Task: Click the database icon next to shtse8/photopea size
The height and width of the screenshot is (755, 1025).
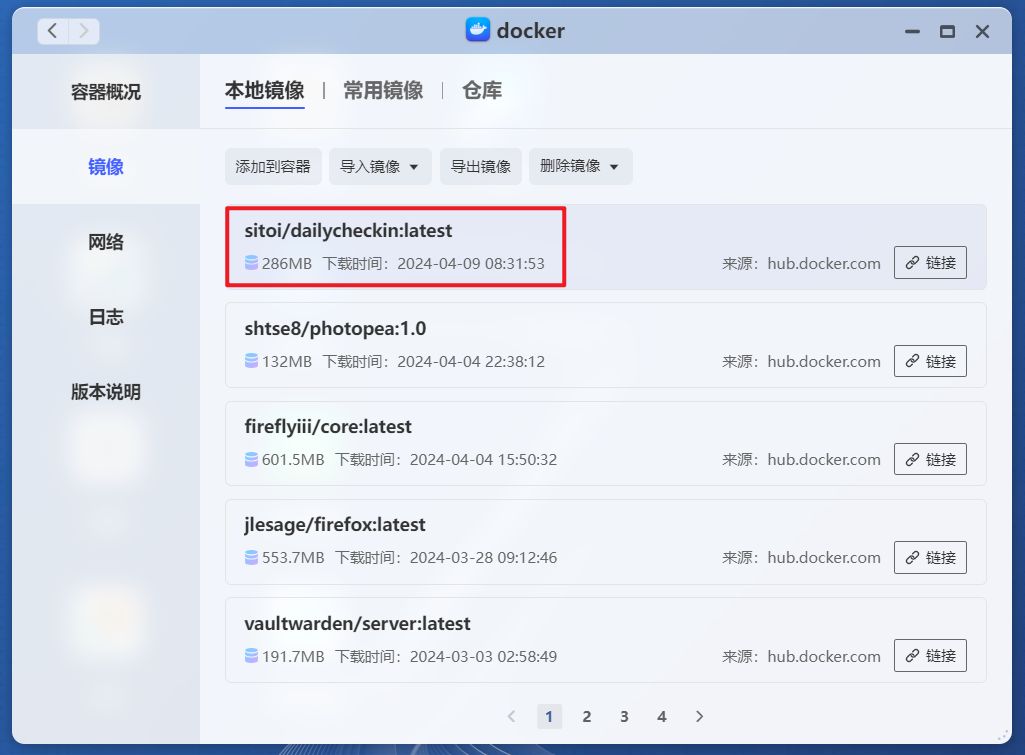Action: pyautogui.click(x=251, y=362)
